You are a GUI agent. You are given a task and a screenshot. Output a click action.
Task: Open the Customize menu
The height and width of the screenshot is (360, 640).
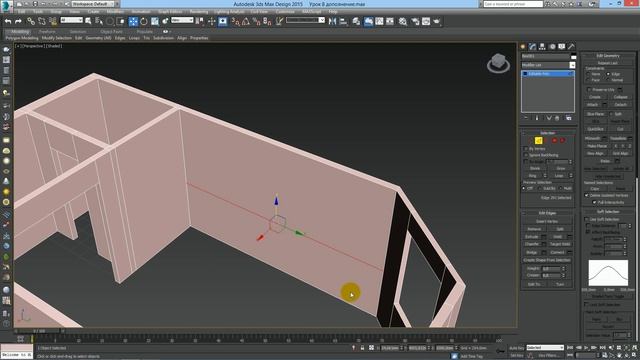pyautogui.click(x=285, y=12)
